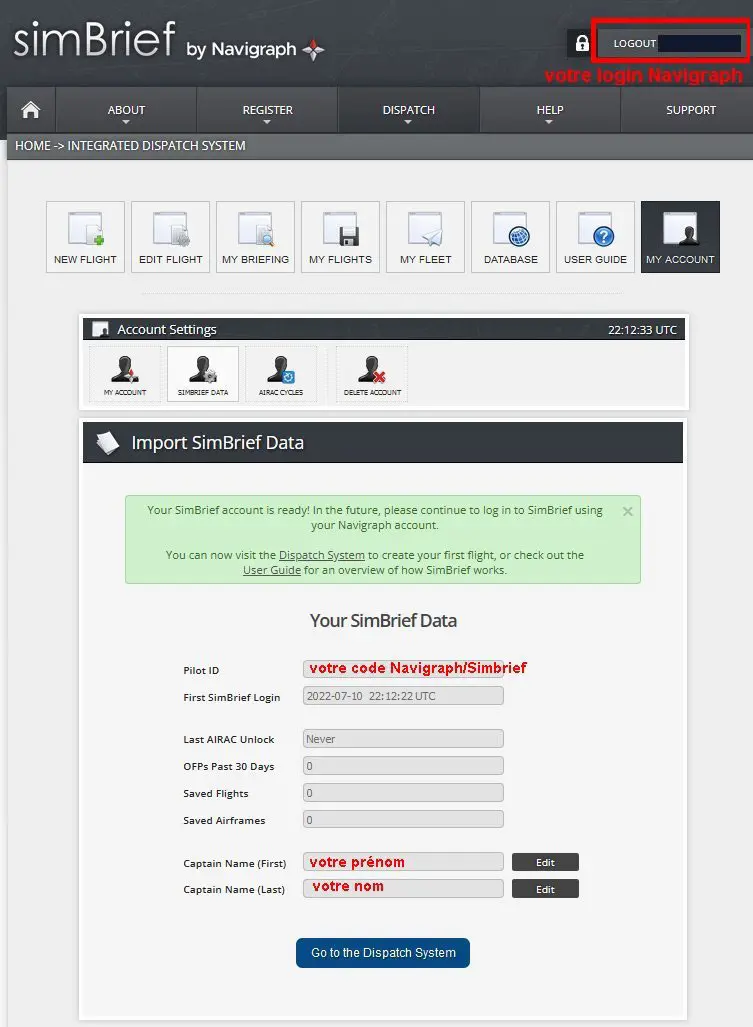Open the New Flight icon
The height and width of the screenshot is (1027, 753).
click(x=85, y=237)
